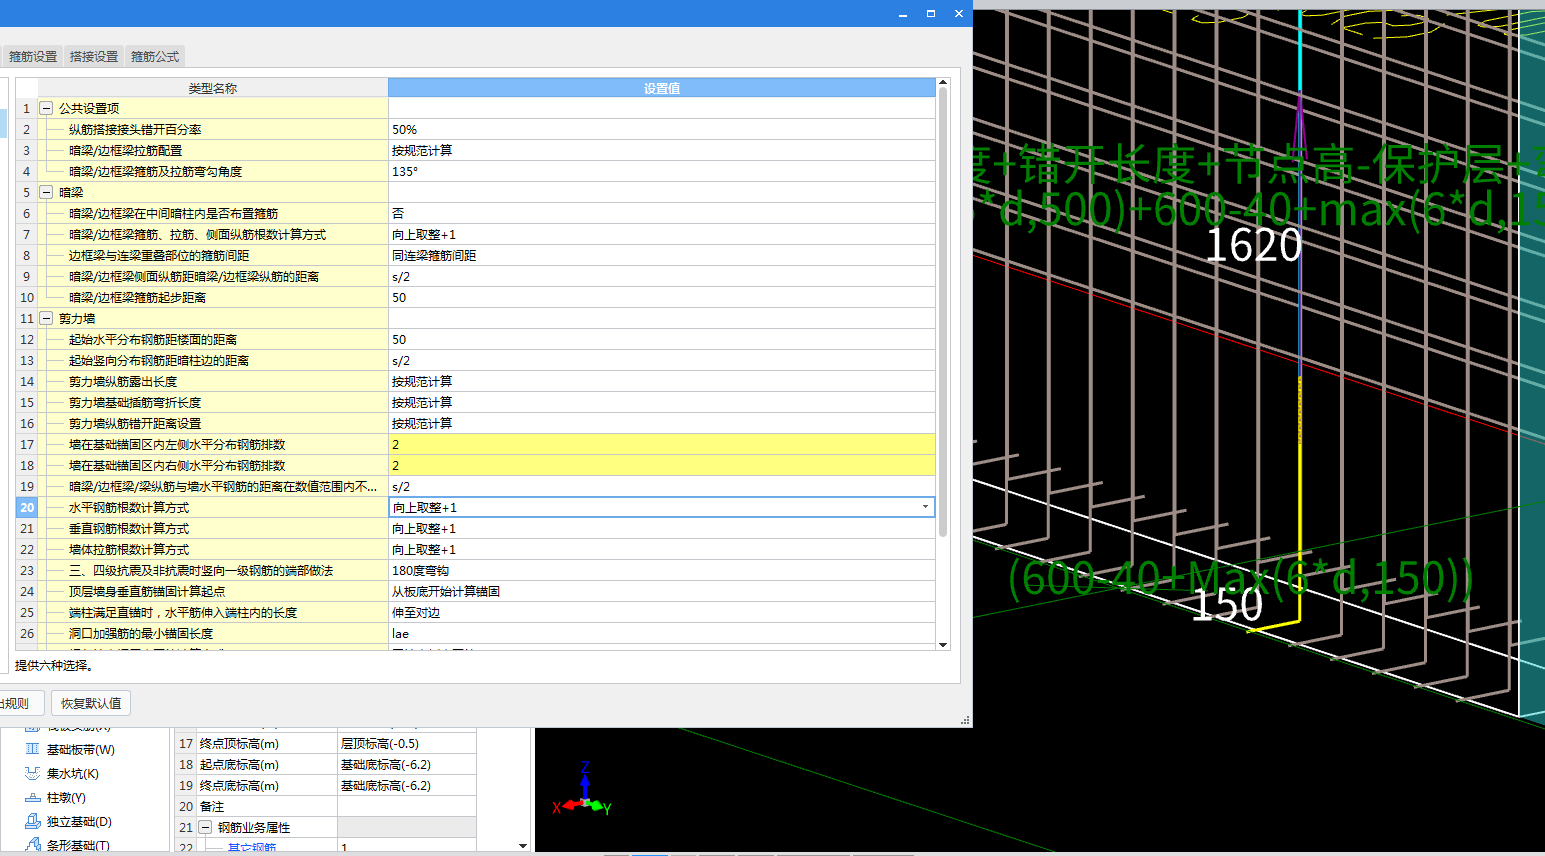Maximize the settings dialog window
Viewport: 1545px width, 856px height.
tap(931, 13)
